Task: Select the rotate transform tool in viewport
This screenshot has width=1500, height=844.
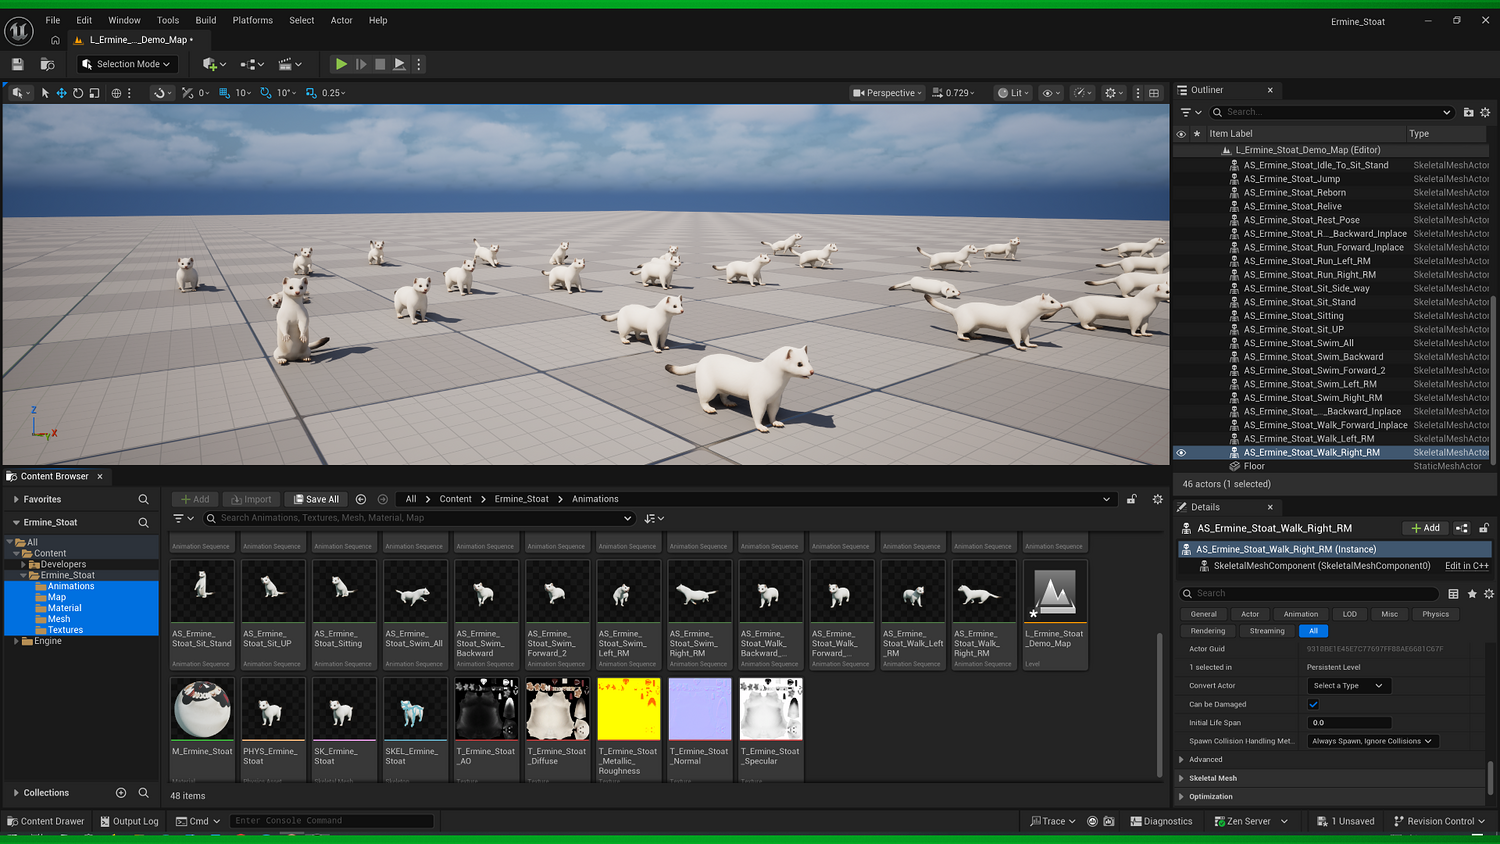Action: coord(78,93)
